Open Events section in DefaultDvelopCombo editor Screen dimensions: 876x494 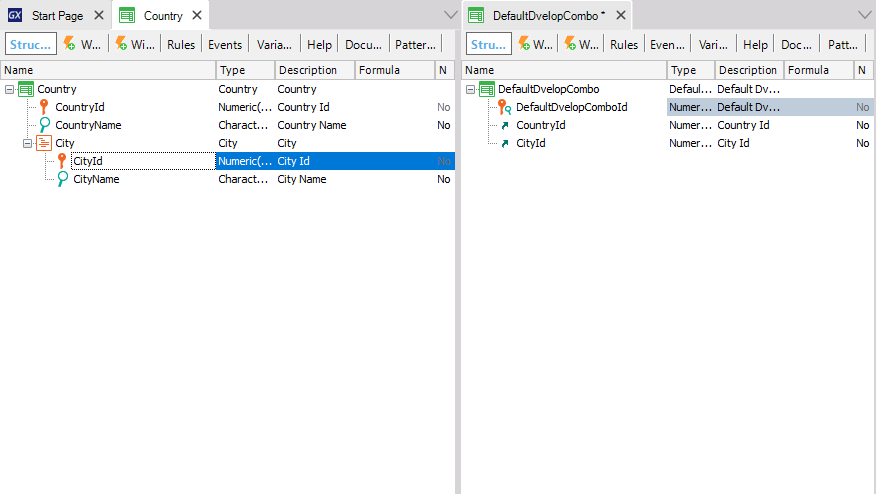tap(667, 44)
